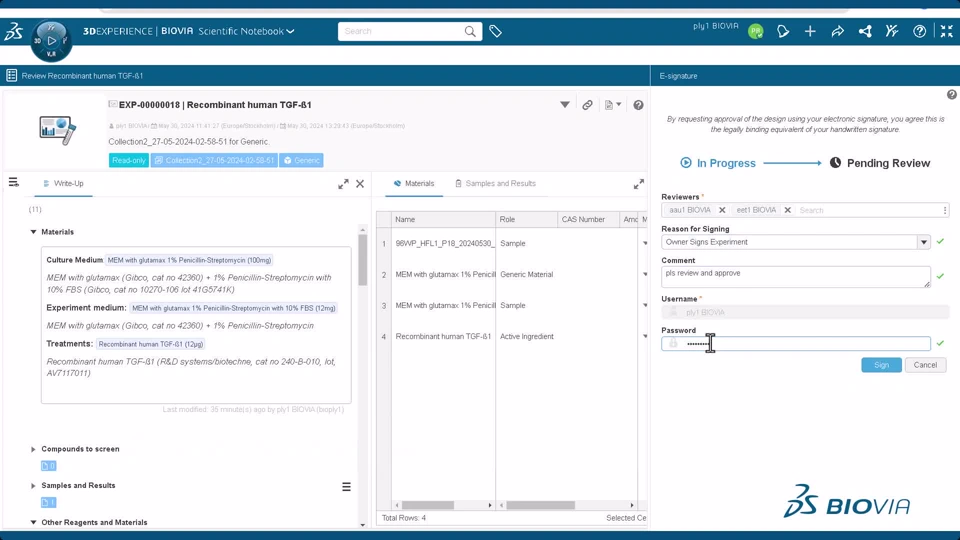Click the Comment text area

795,277
